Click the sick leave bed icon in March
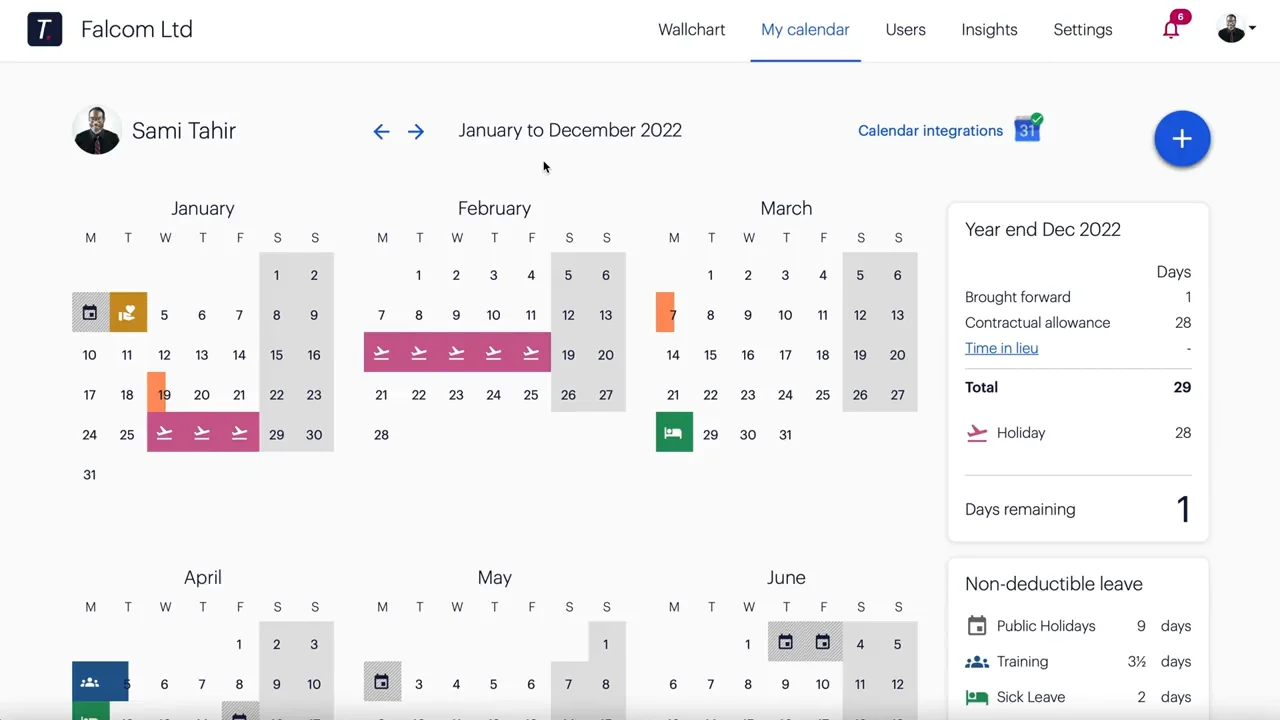The width and height of the screenshot is (1280, 720). pos(674,433)
